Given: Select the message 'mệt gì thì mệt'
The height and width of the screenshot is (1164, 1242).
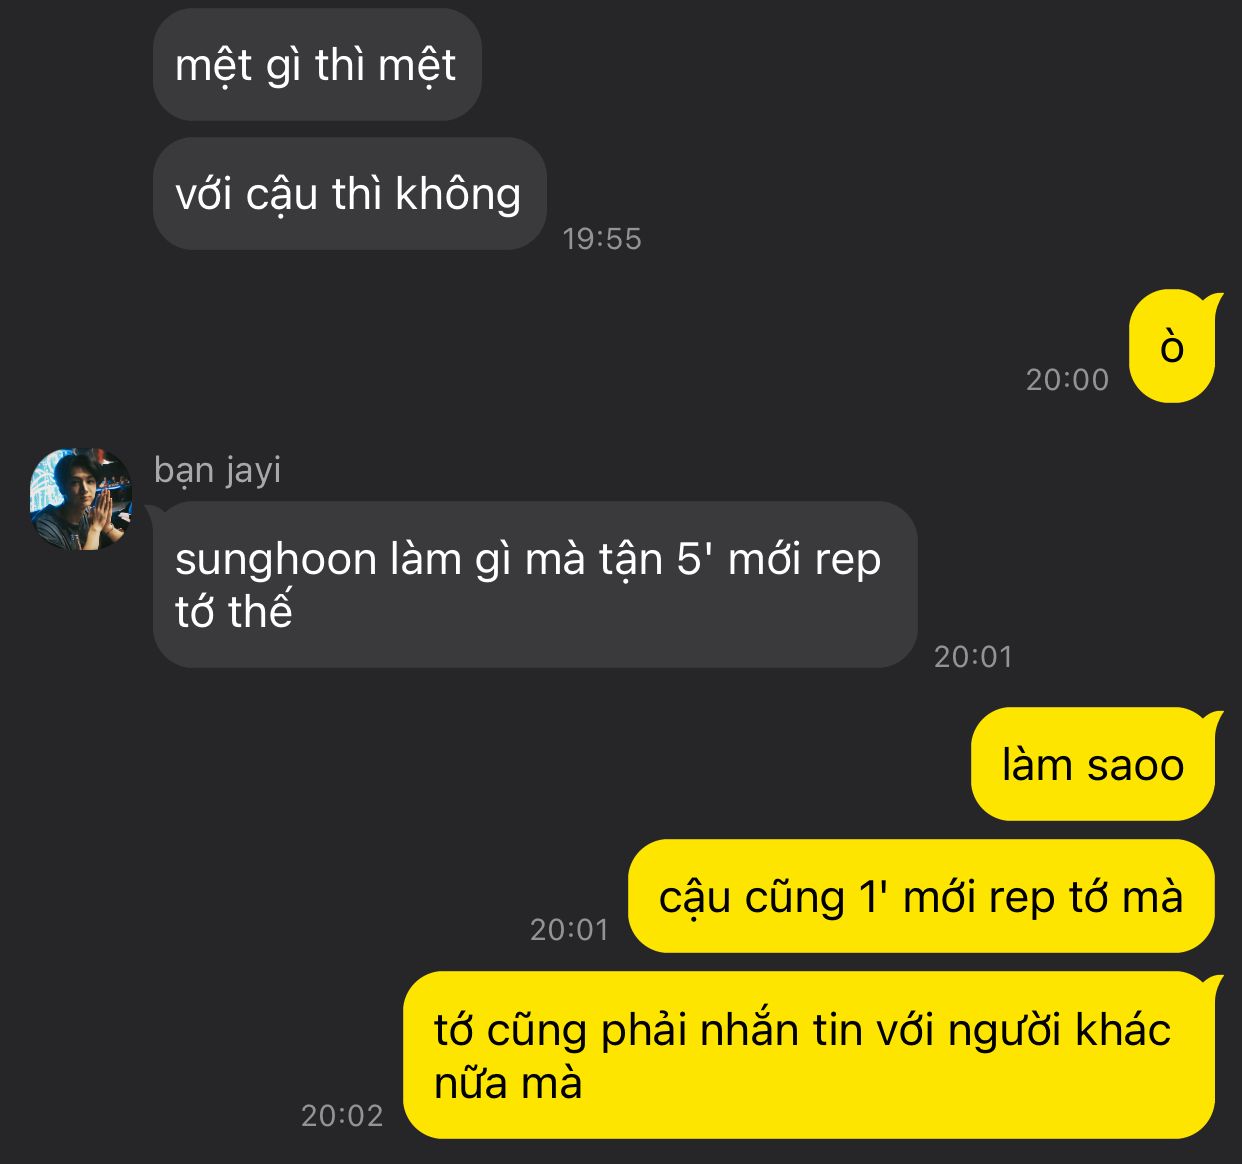Looking at the screenshot, I should click(x=317, y=65).
